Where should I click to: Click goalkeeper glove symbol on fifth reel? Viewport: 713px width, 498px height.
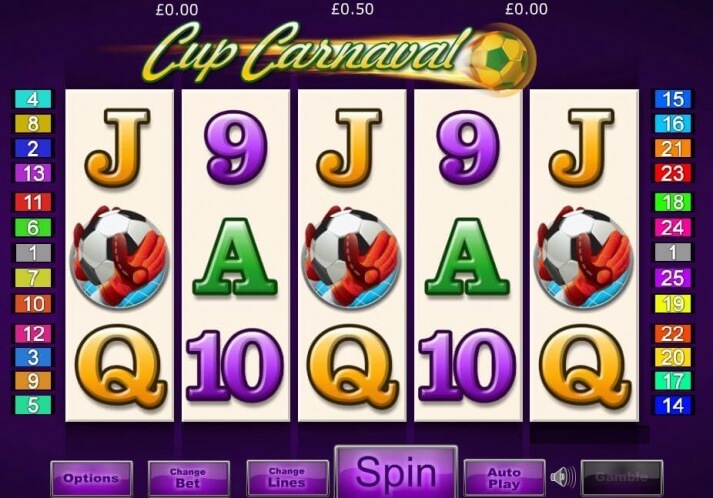584,257
